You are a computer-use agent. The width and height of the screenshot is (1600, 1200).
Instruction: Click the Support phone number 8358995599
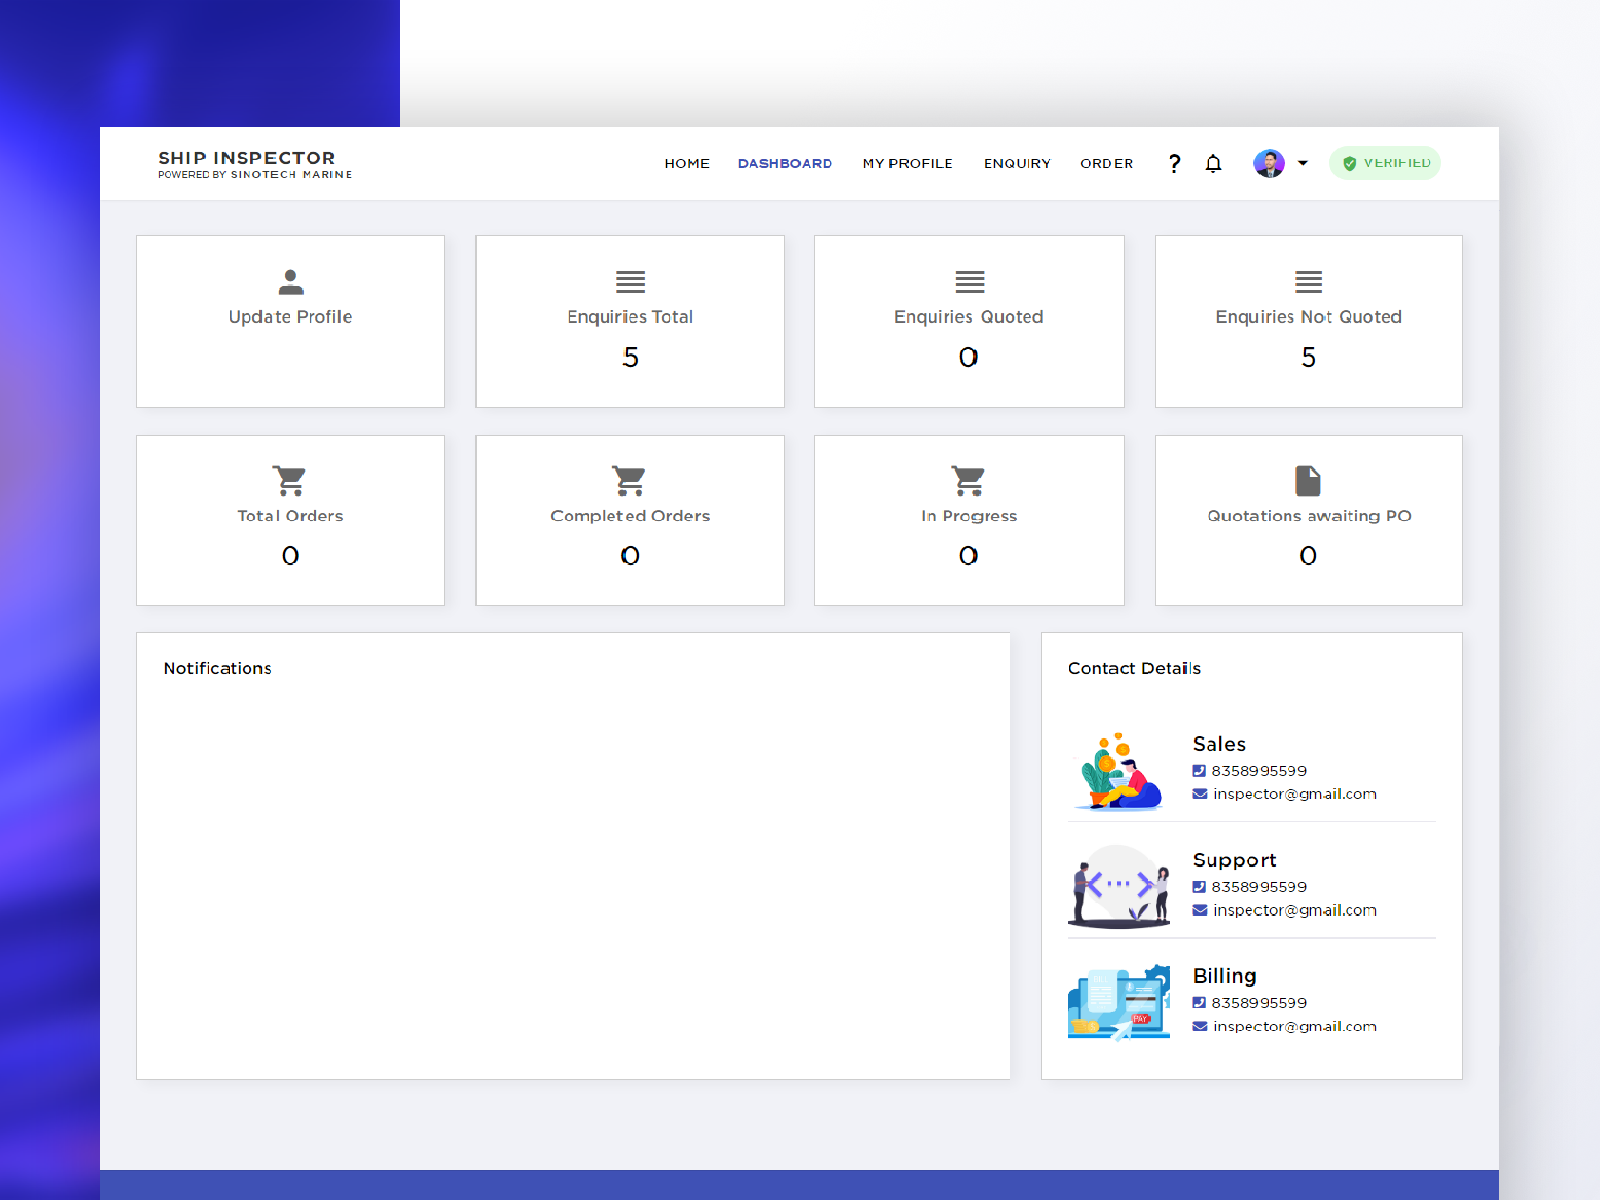pyautogui.click(x=1259, y=887)
